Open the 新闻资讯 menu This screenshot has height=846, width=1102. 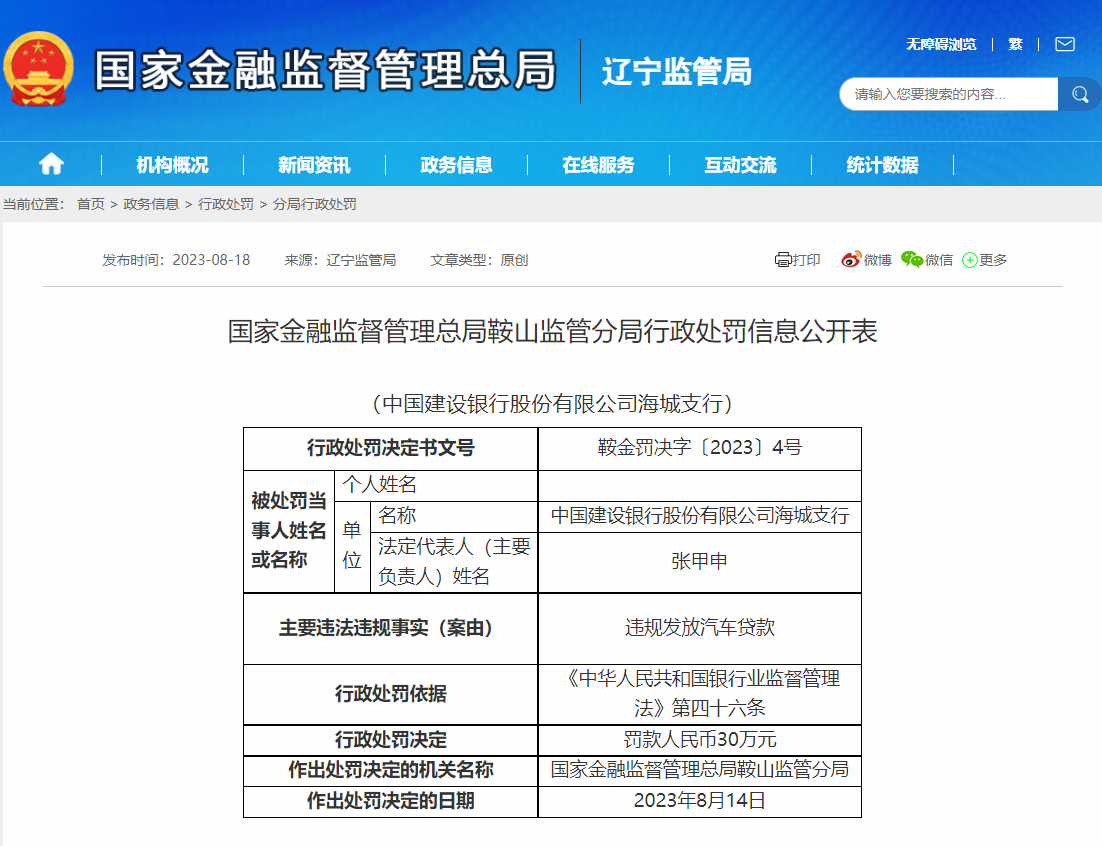pos(314,165)
